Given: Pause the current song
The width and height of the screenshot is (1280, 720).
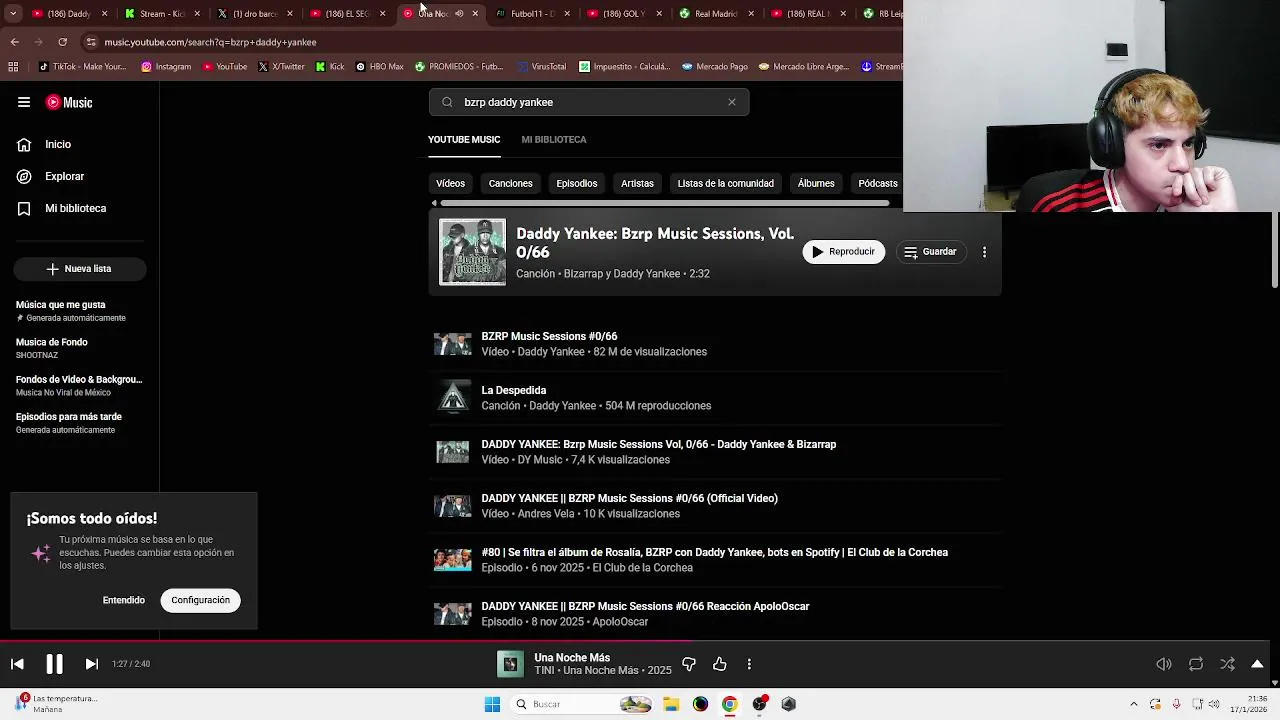Looking at the screenshot, I should pos(54,664).
